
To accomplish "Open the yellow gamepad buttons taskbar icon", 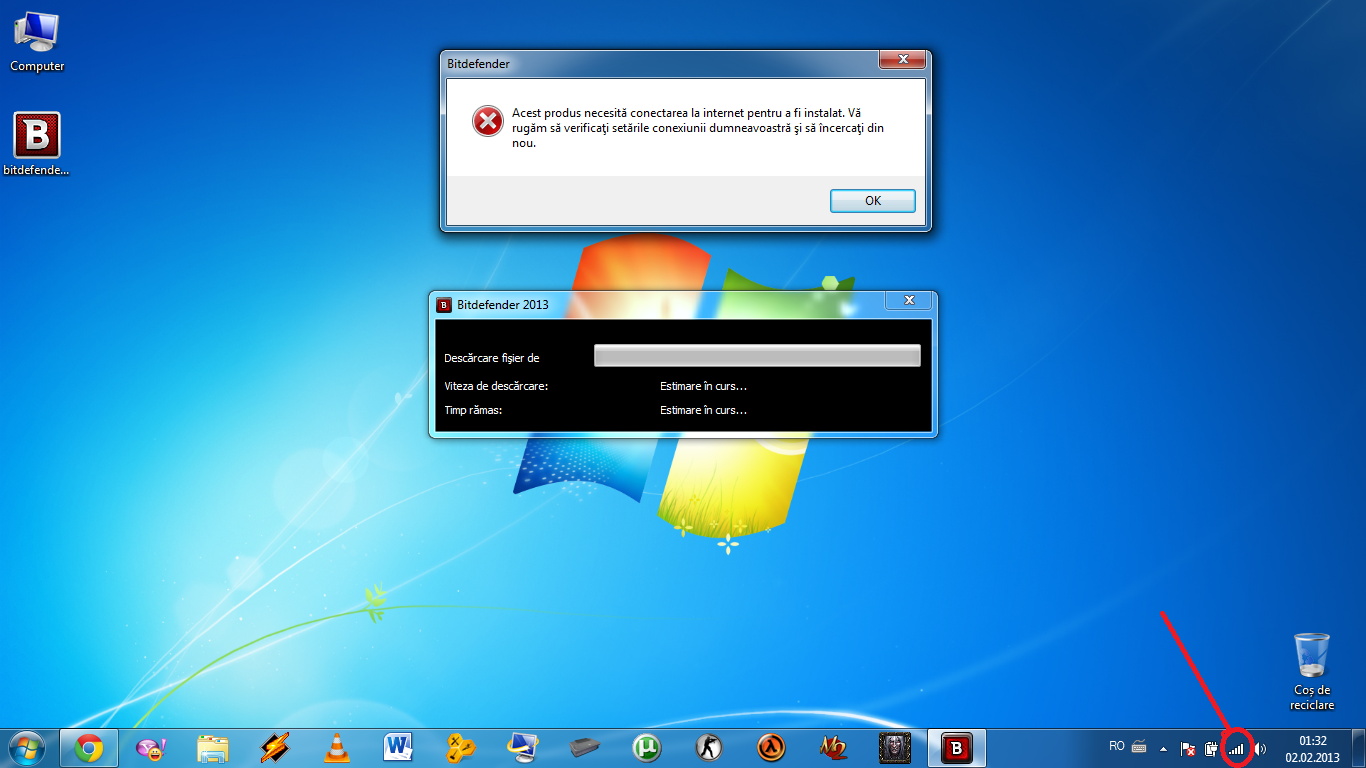I will pos(461,748).
